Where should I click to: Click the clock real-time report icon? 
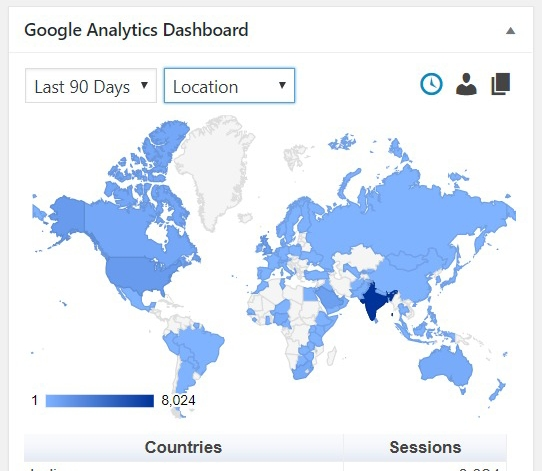(x=431, y=84)
